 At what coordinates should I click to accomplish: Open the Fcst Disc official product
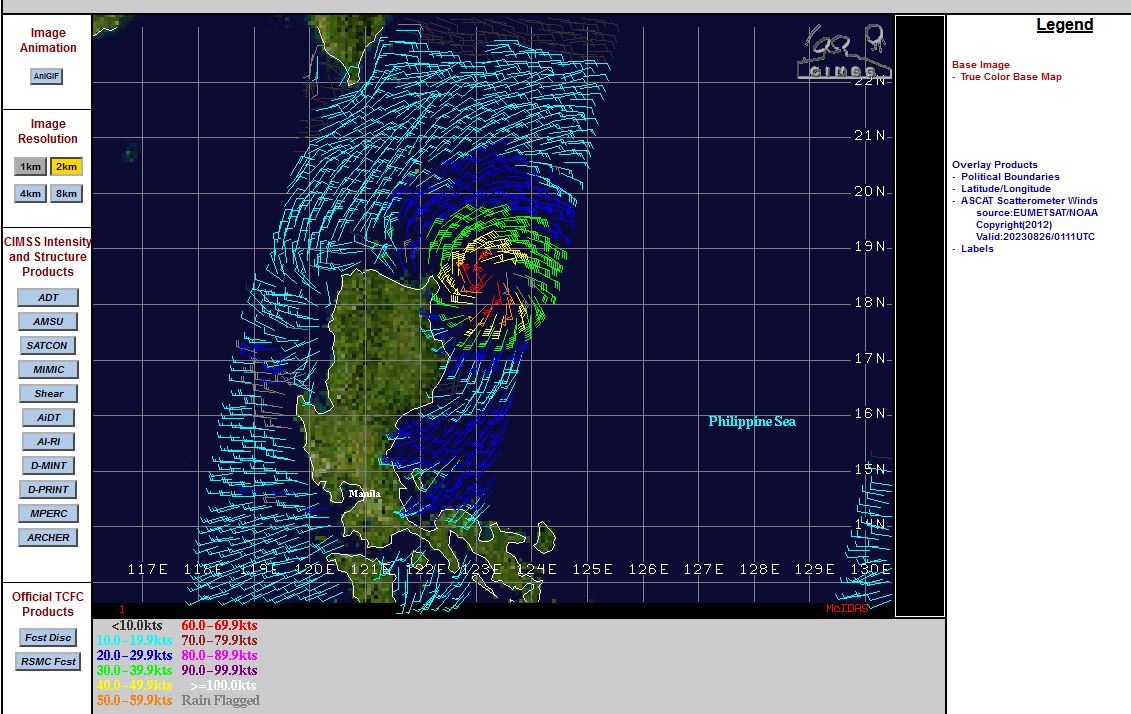pos(48,638)
